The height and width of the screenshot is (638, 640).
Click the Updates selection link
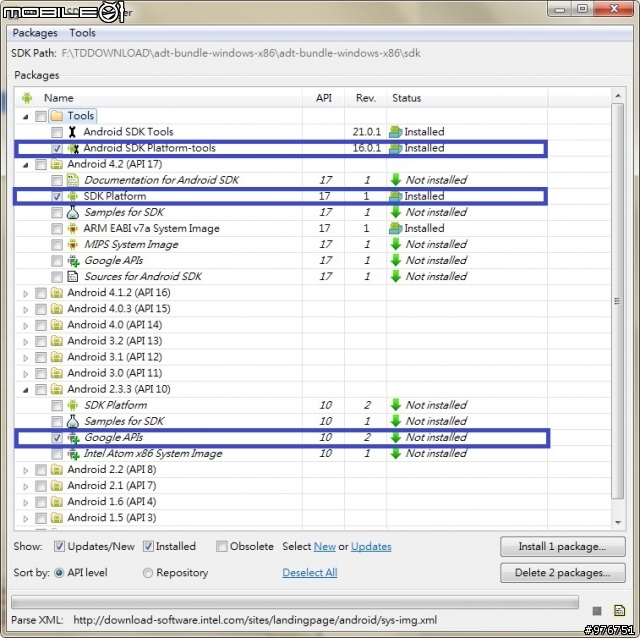(371, 547)
